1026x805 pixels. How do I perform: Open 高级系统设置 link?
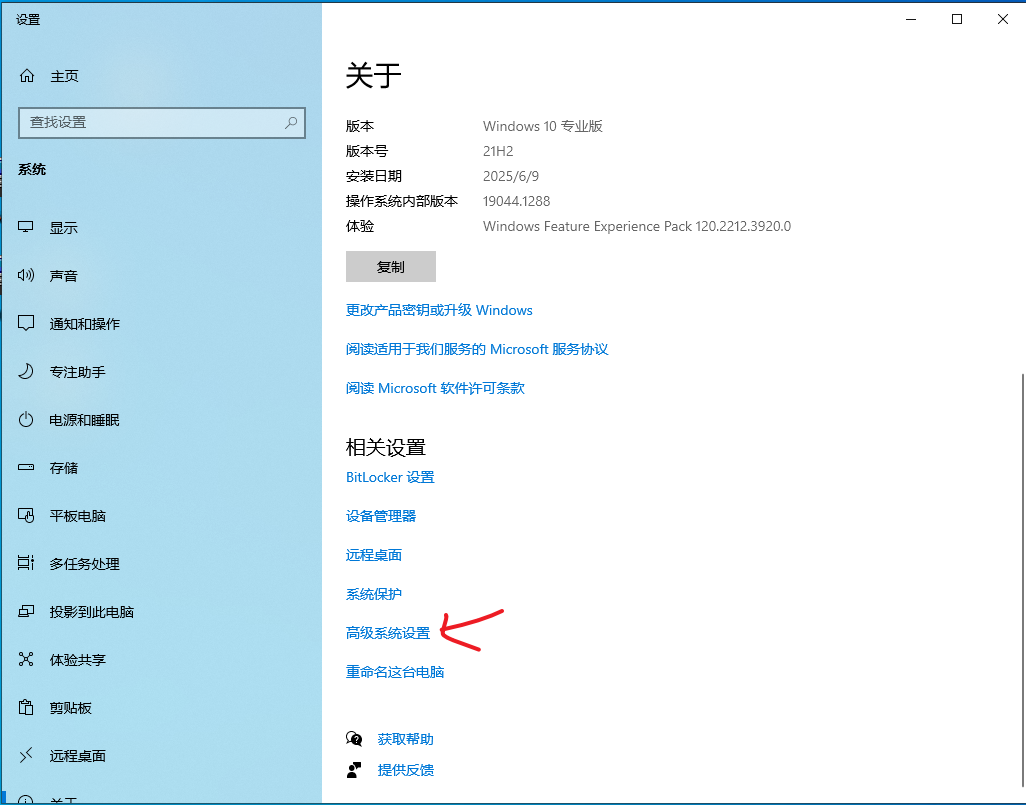(x=388, y=633)
